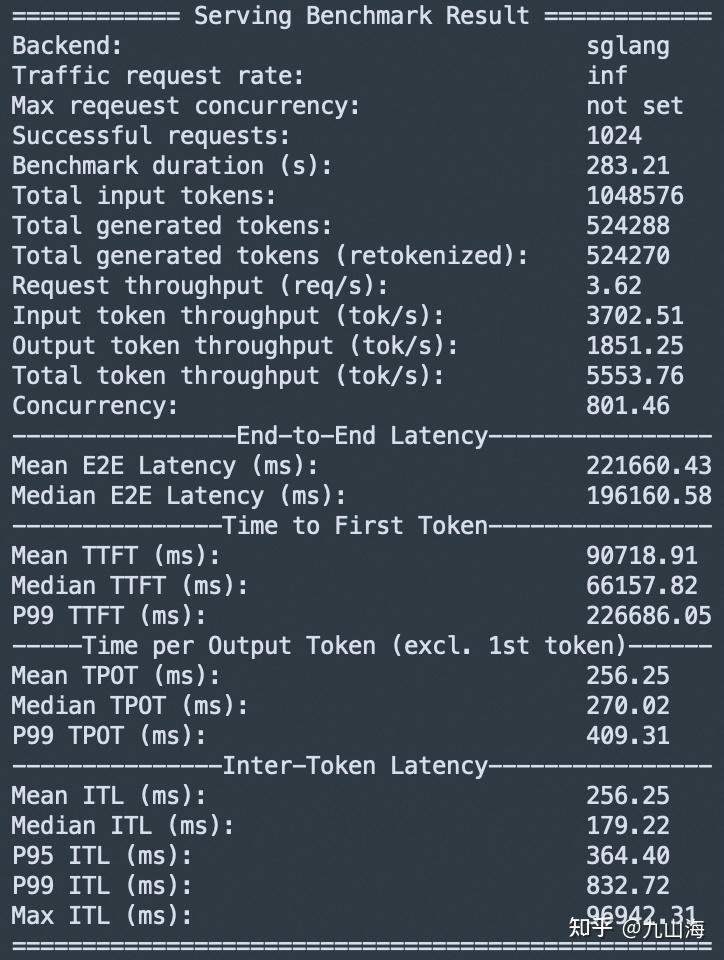This screenshot has width=724, height=960.
Task: Click the Total generated tokens (retokenized) label
Action: (x=270, y=256)
